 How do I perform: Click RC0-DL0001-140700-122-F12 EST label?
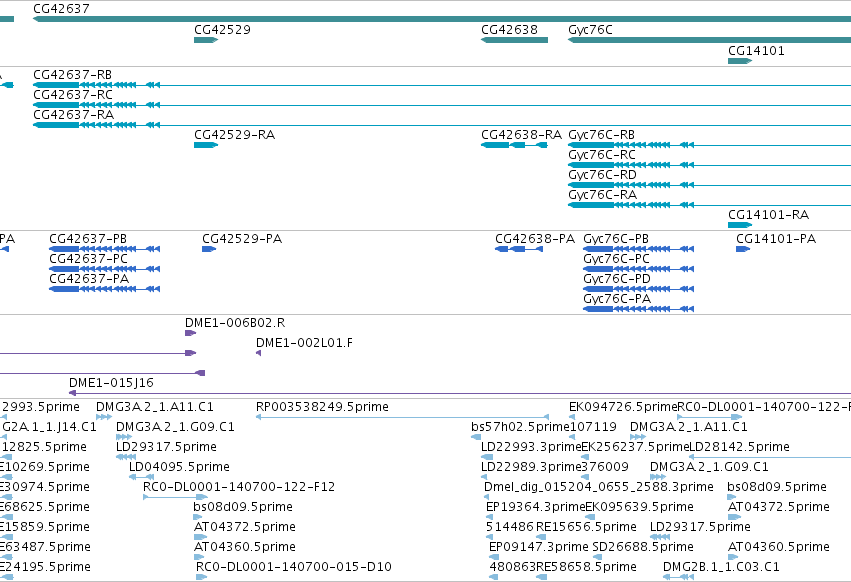[239, 487]
